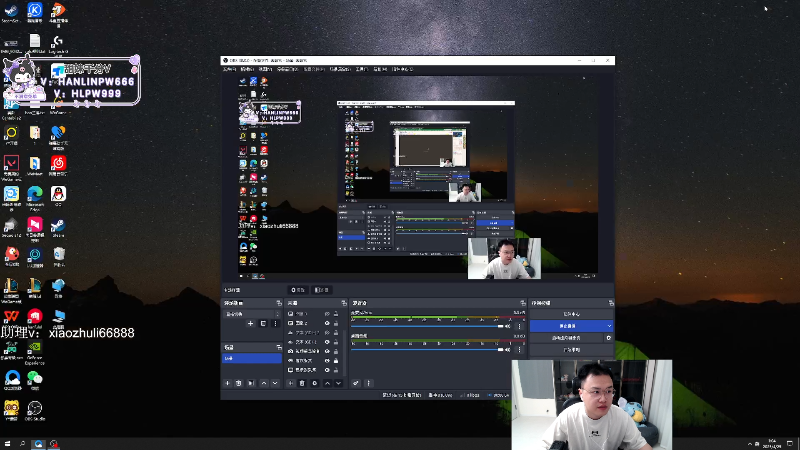Pop out the sources panel dock icon
This screenshot has height=450, width=800.
click(343, 303)
